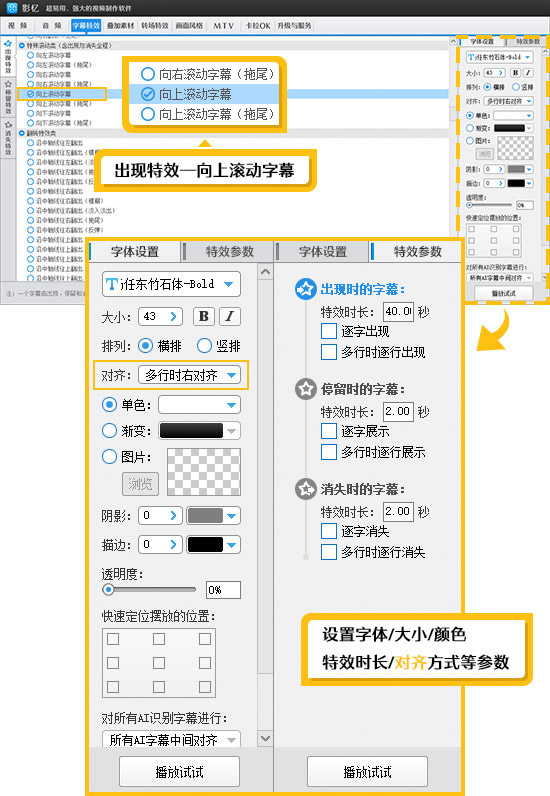Click the star icon beside 消失时的字幕
The image size is (550, 796).
click(306, 489)
